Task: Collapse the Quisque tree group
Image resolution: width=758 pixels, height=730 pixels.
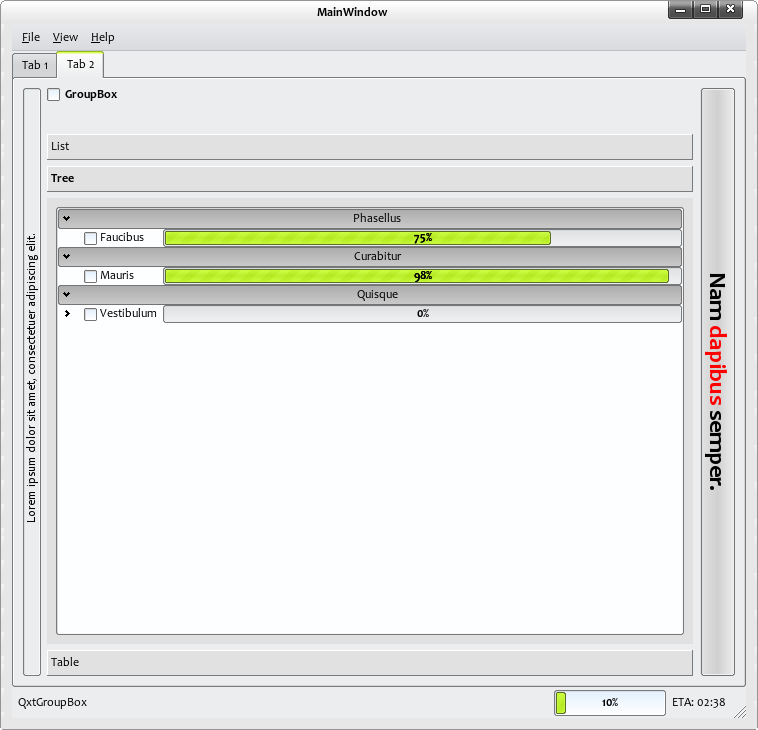Action: [x=67, y=294]
